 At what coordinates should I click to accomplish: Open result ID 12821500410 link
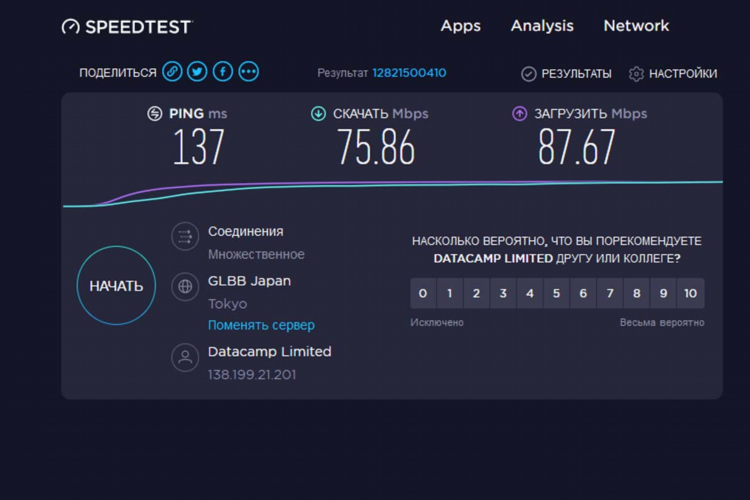coord(409,73)
